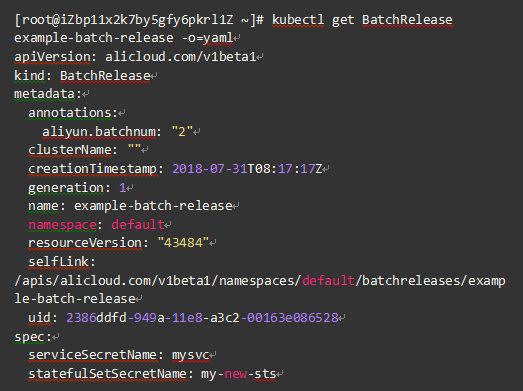The width and height of the screenshot is (523, 391).
Task: Click the 'metadata:' key
Action: pyautogui.click(x=48, y=94)
